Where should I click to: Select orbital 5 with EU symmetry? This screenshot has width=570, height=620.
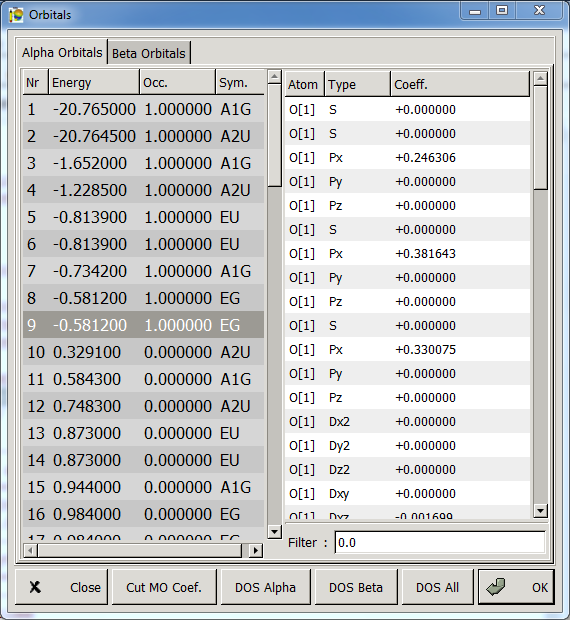143,217
